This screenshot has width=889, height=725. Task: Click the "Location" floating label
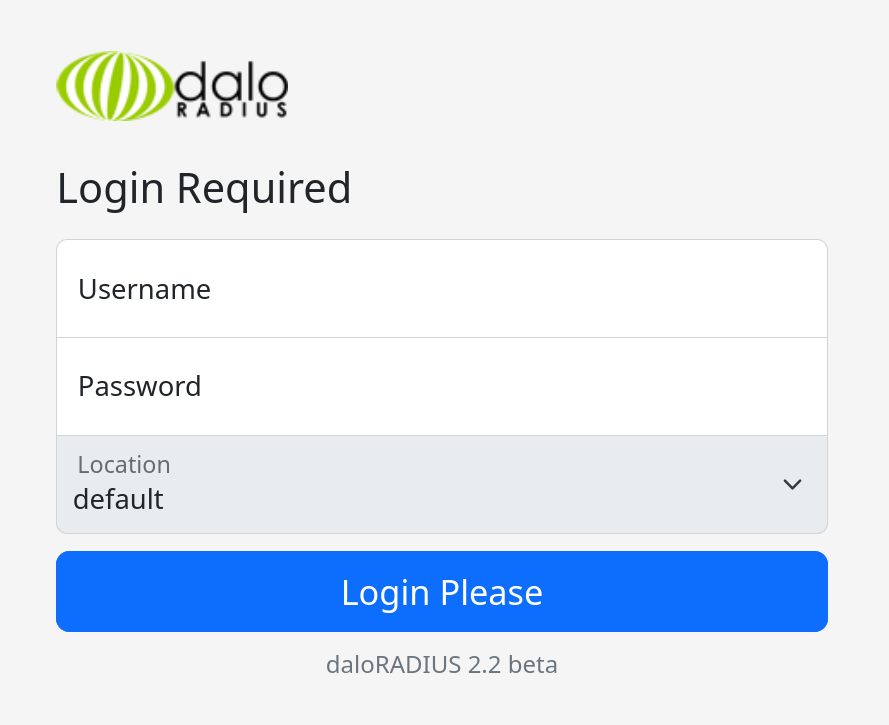coord(124,465)
